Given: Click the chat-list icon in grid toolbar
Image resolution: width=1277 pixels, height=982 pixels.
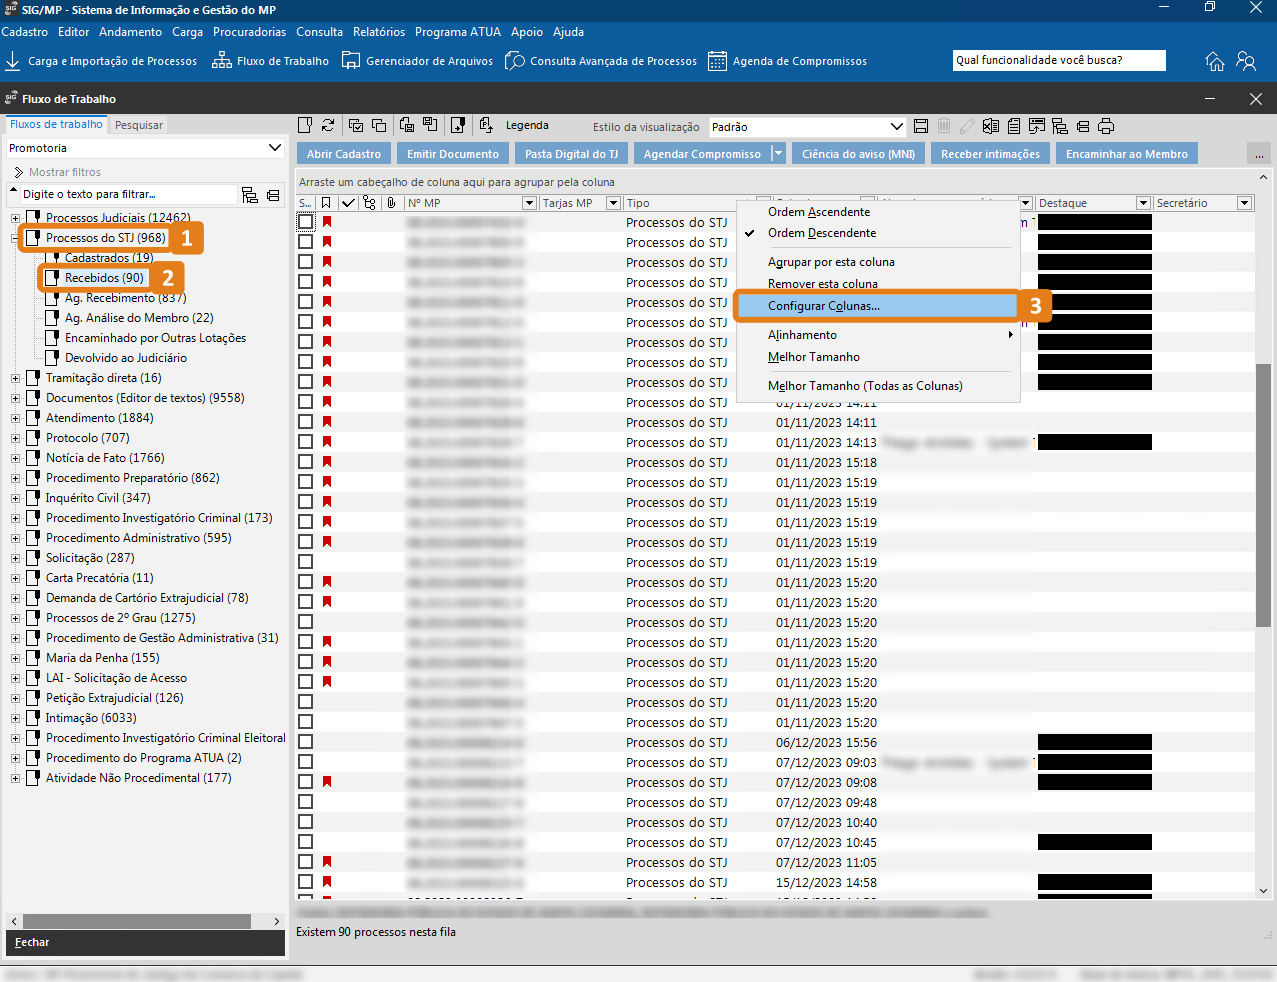Looking at the screenshot, I should click(x=1037, y=126).
